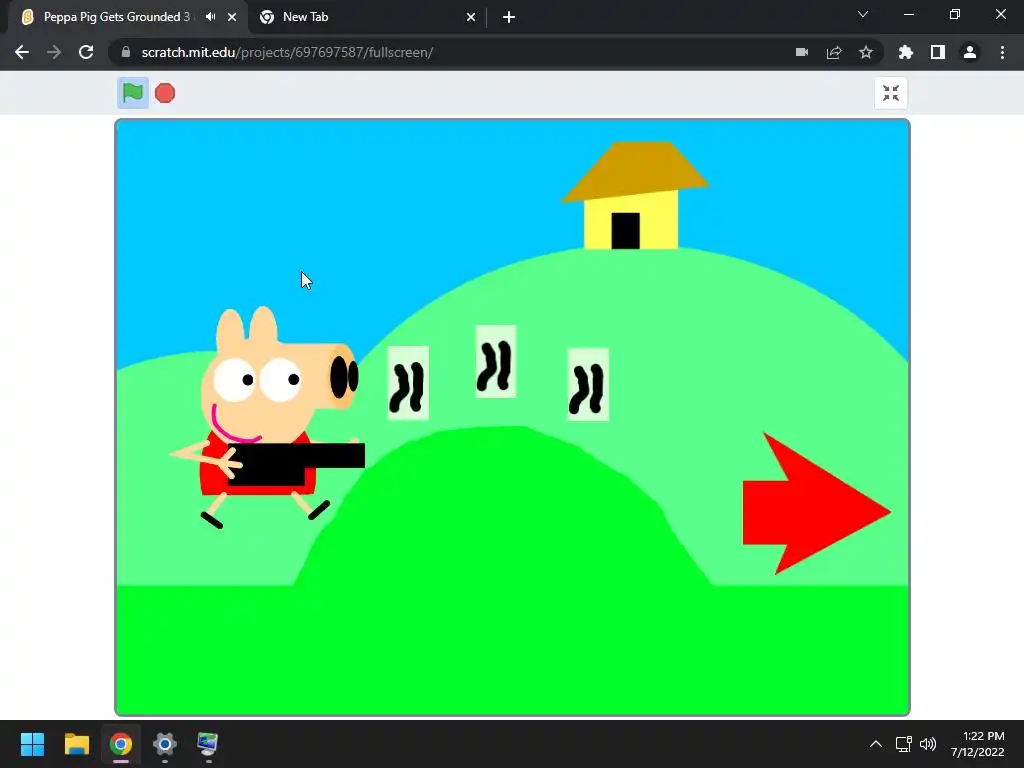
Task: Click the green flag to start project
Action: click(133, 93)
